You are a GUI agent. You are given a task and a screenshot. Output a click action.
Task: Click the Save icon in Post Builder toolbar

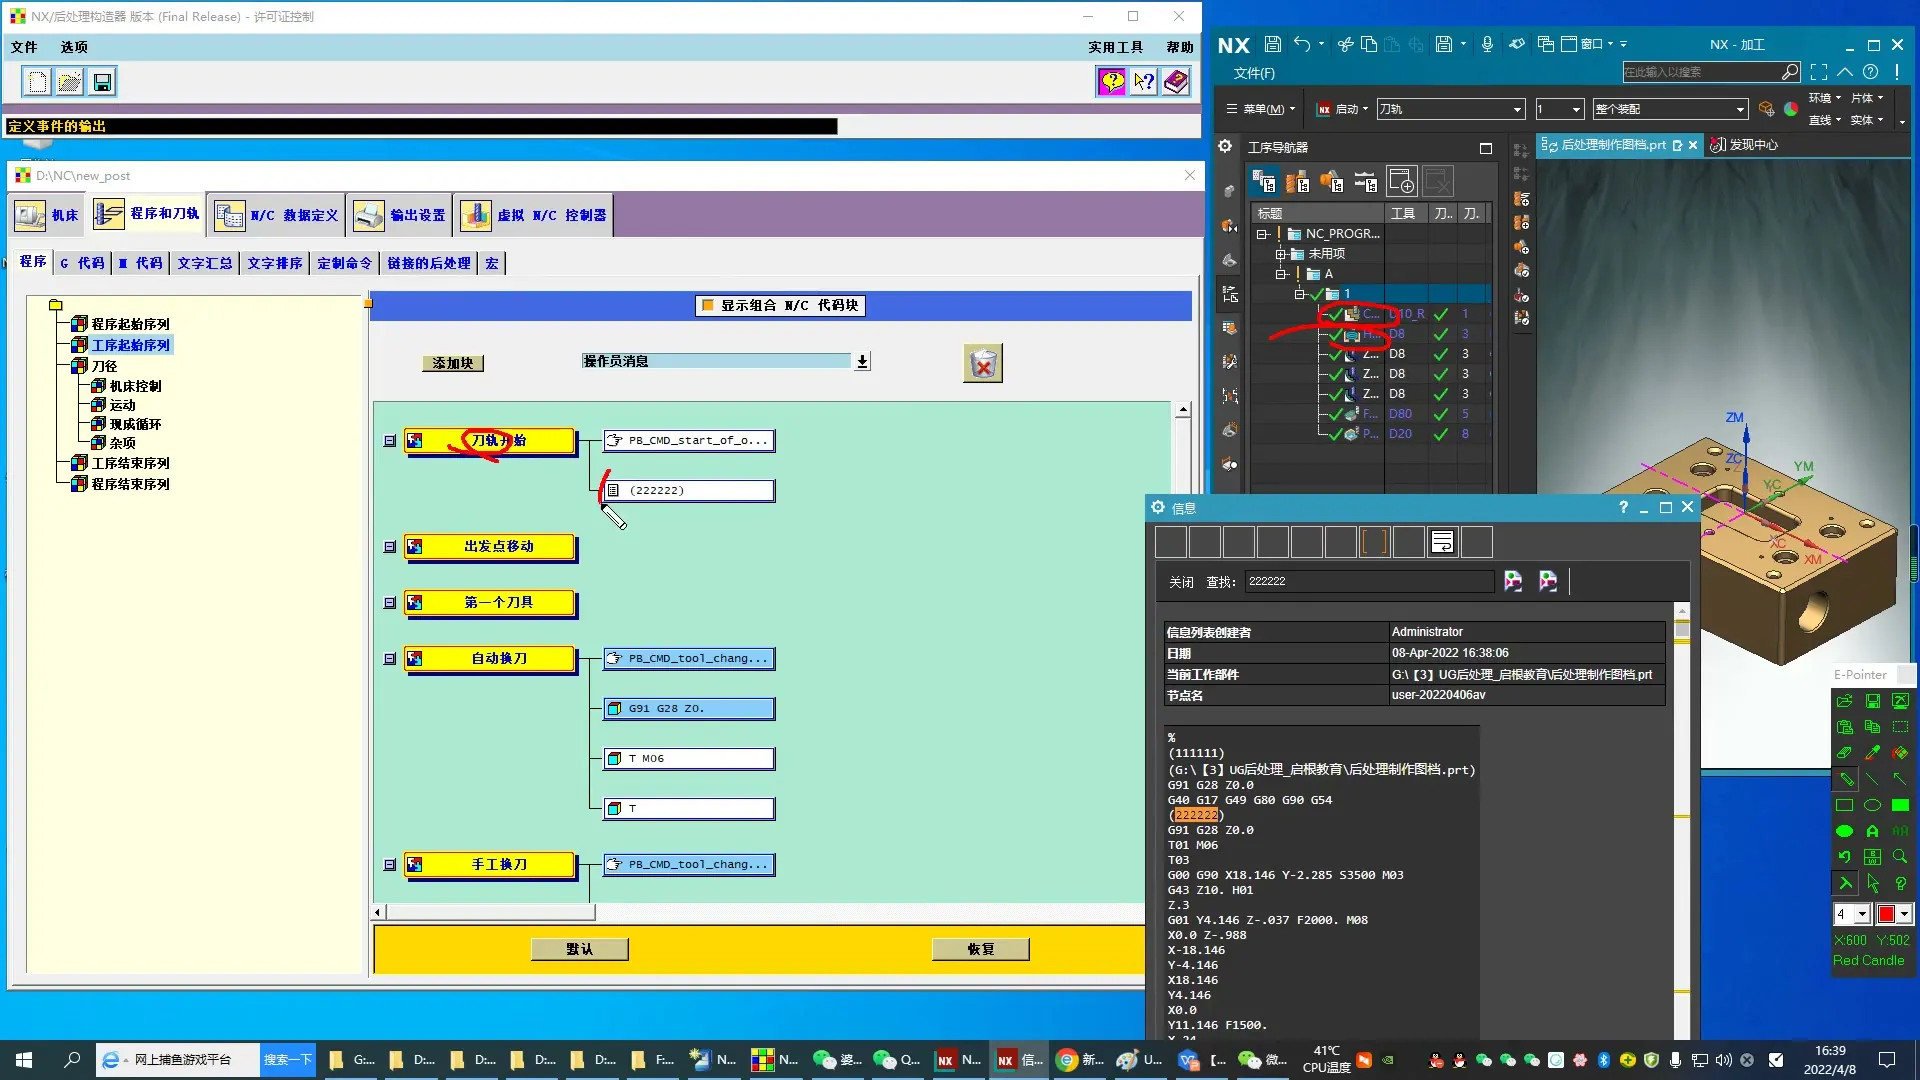coord(102,82)
